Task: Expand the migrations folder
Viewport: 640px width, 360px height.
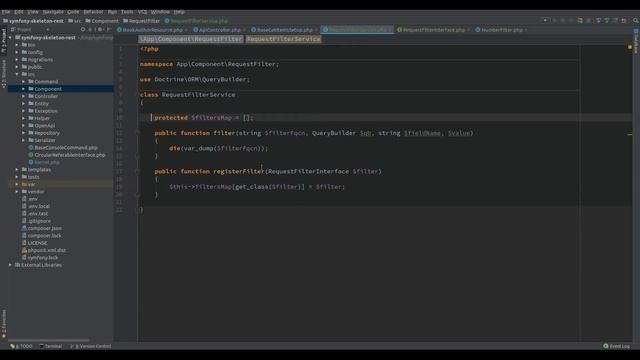Action: coord(17,60)
